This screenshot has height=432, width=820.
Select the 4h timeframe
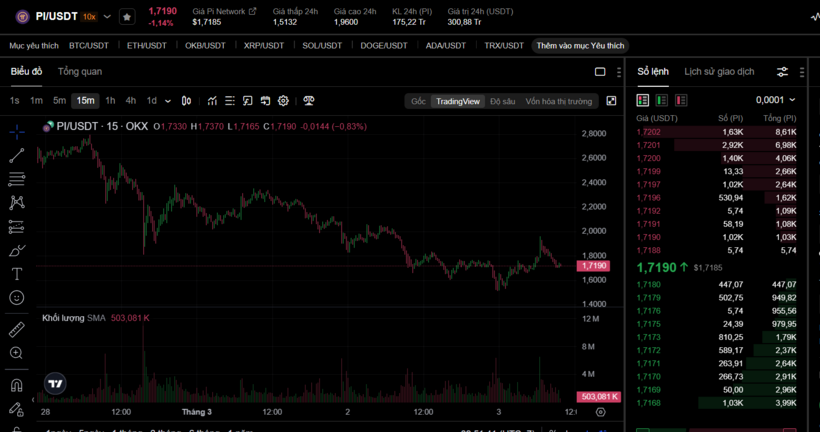tap(131, 100)
